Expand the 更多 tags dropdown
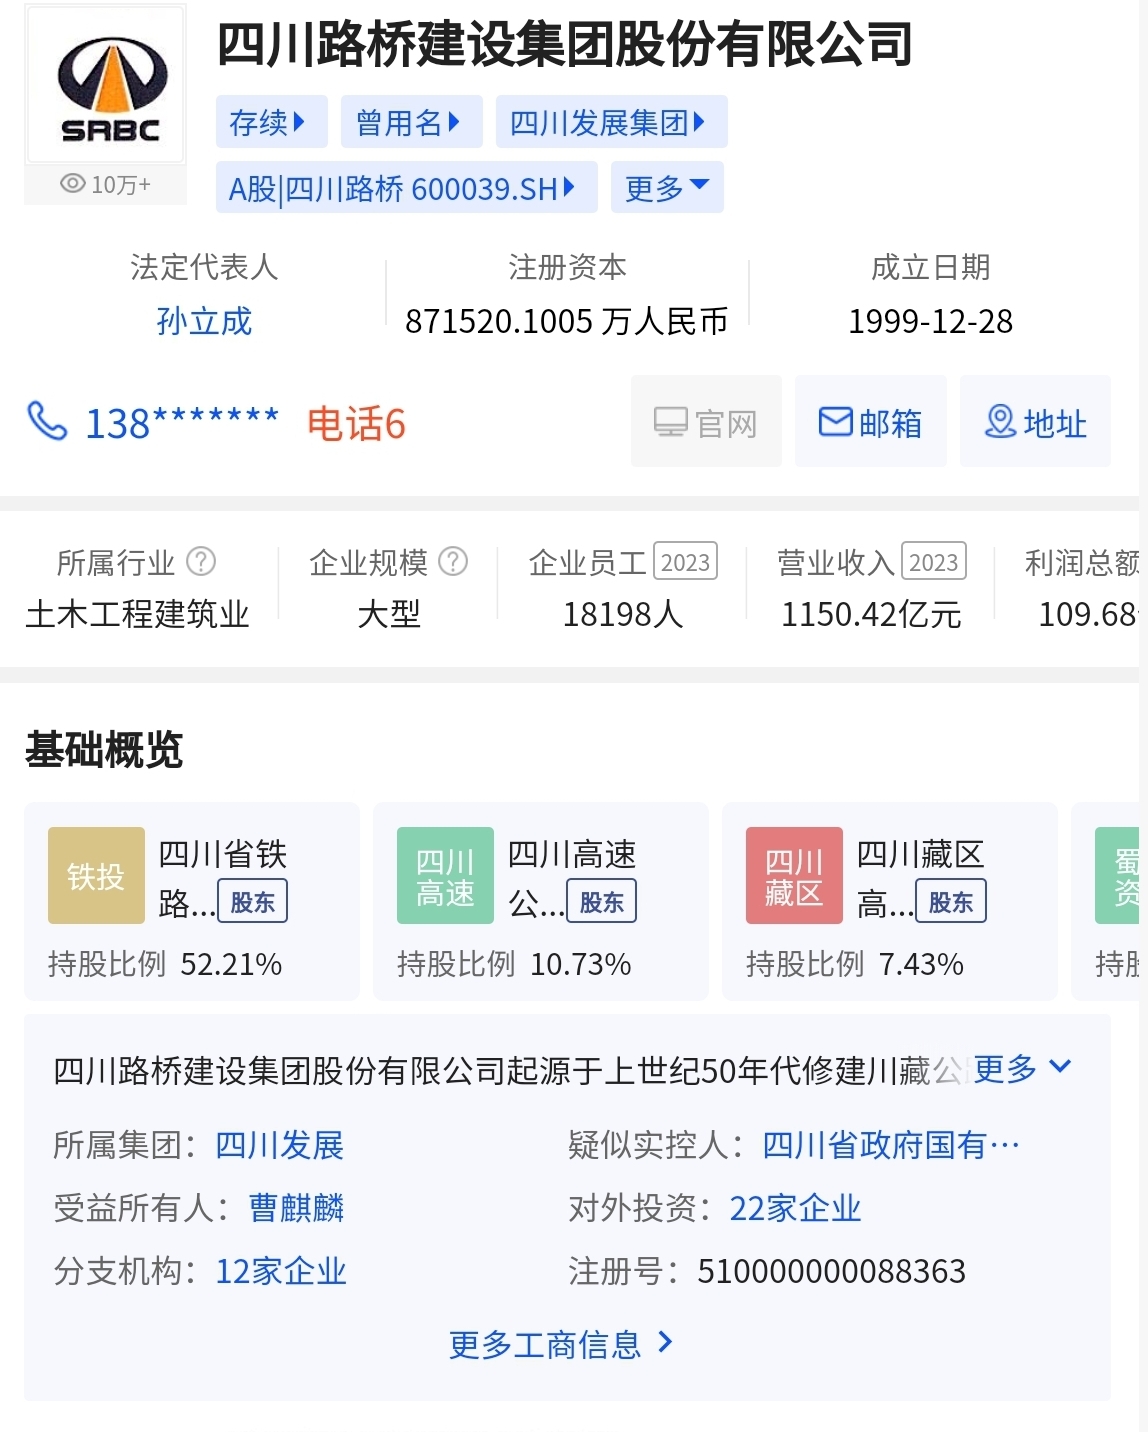This screenshot has height=1432, width=1148. [667, 188]
